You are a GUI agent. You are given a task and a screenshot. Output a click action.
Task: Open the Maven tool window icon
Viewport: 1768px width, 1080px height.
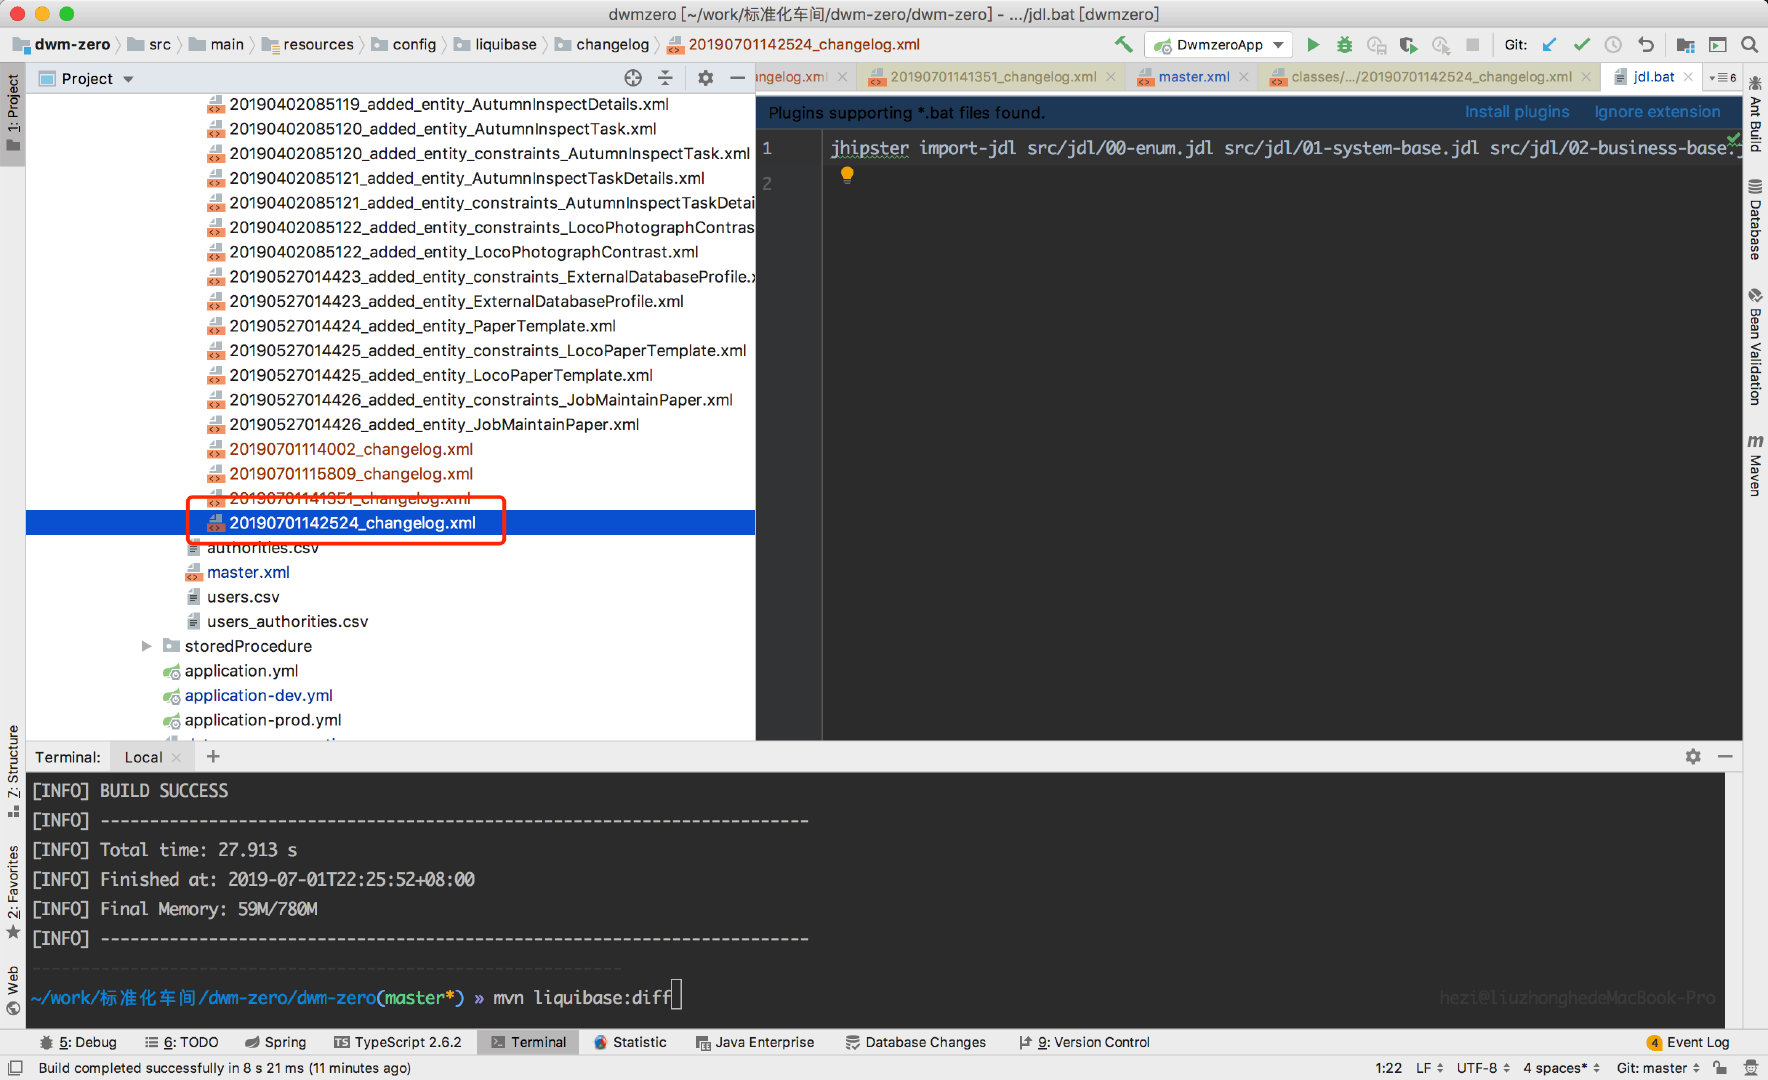1756,465
